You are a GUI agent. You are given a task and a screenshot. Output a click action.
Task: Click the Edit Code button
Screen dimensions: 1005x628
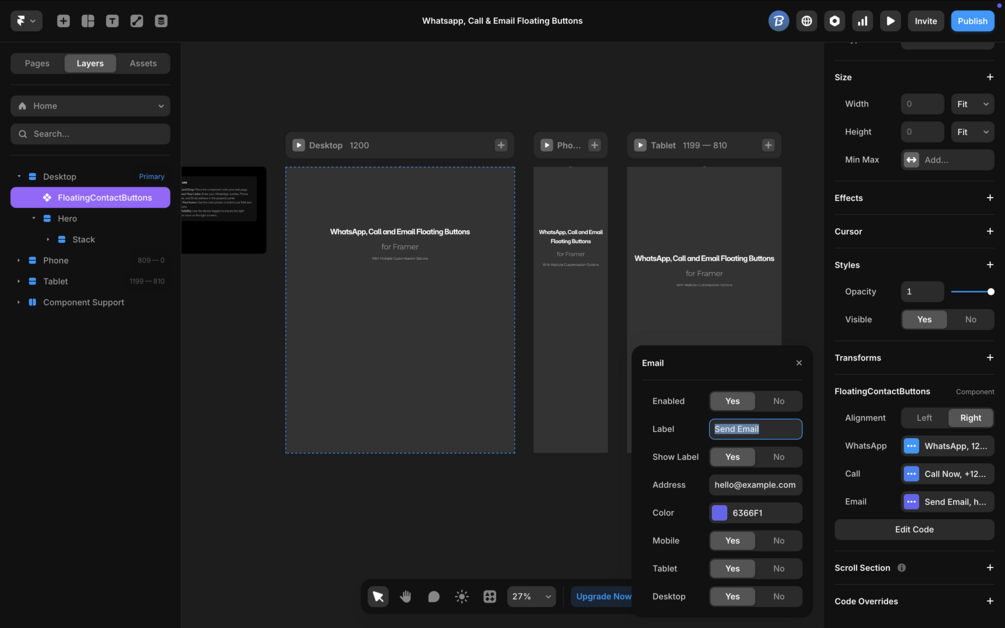(x=914, y=529)
